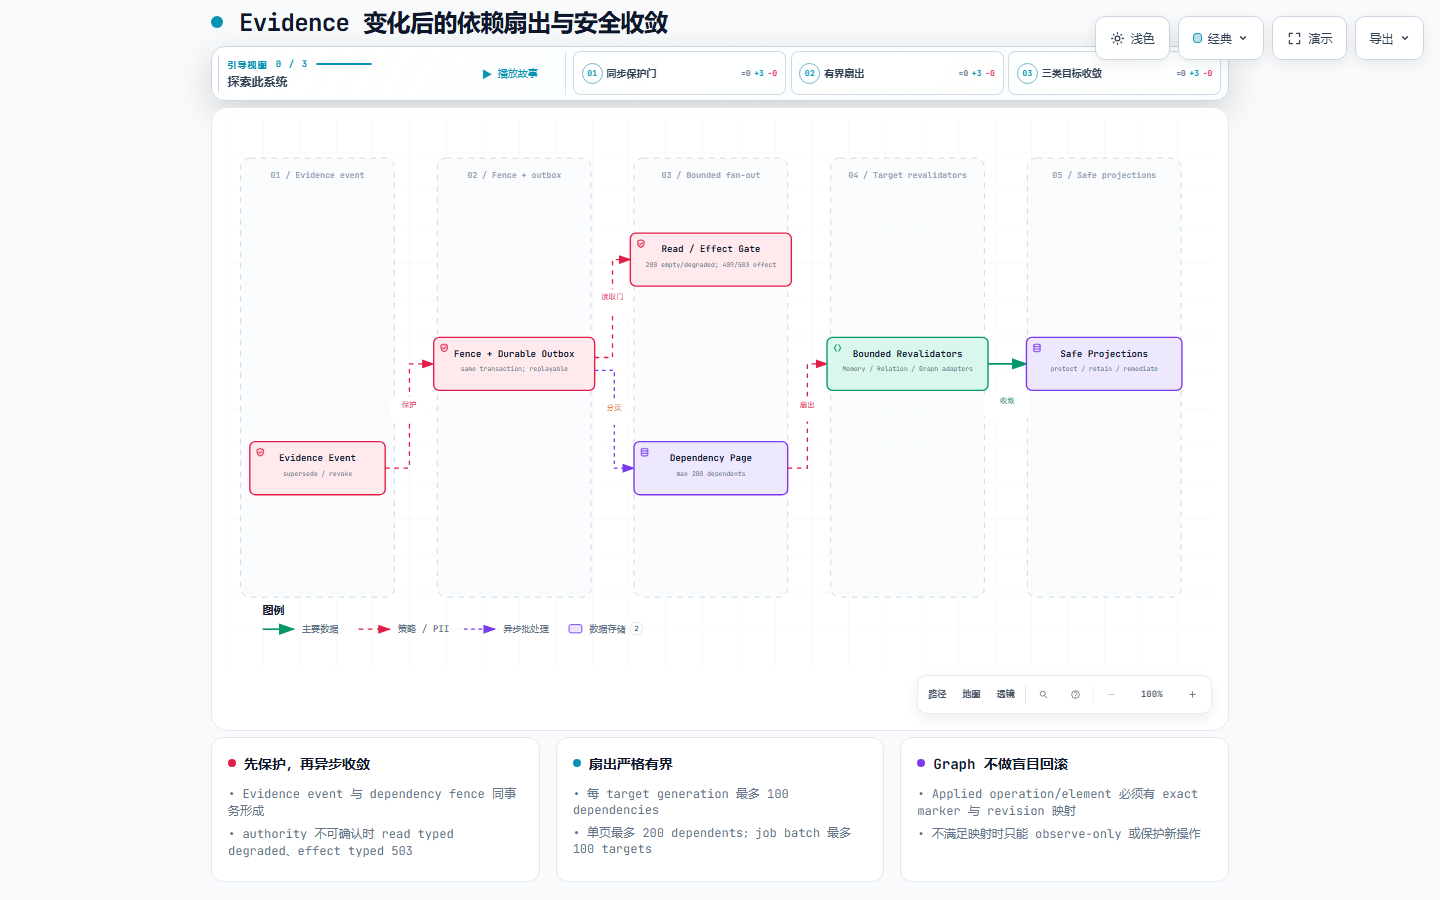Select the Fence + Durable Outbox node
1440x900 pixels.
tap(514, 364)
